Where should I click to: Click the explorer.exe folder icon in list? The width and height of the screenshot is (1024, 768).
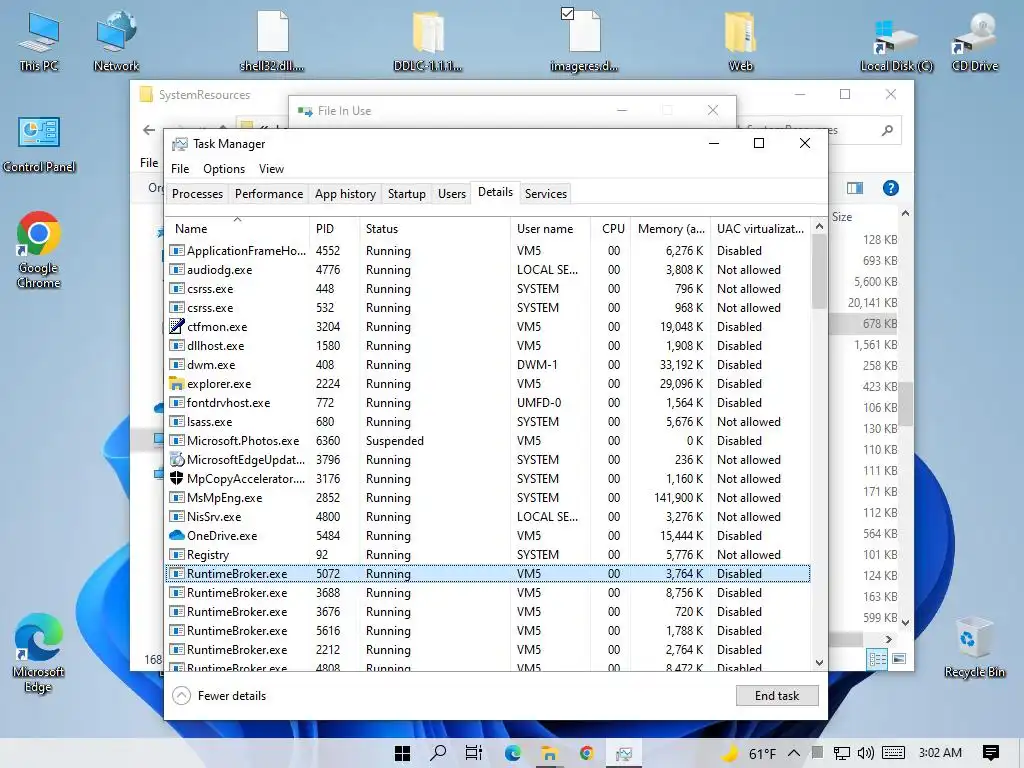176,383
